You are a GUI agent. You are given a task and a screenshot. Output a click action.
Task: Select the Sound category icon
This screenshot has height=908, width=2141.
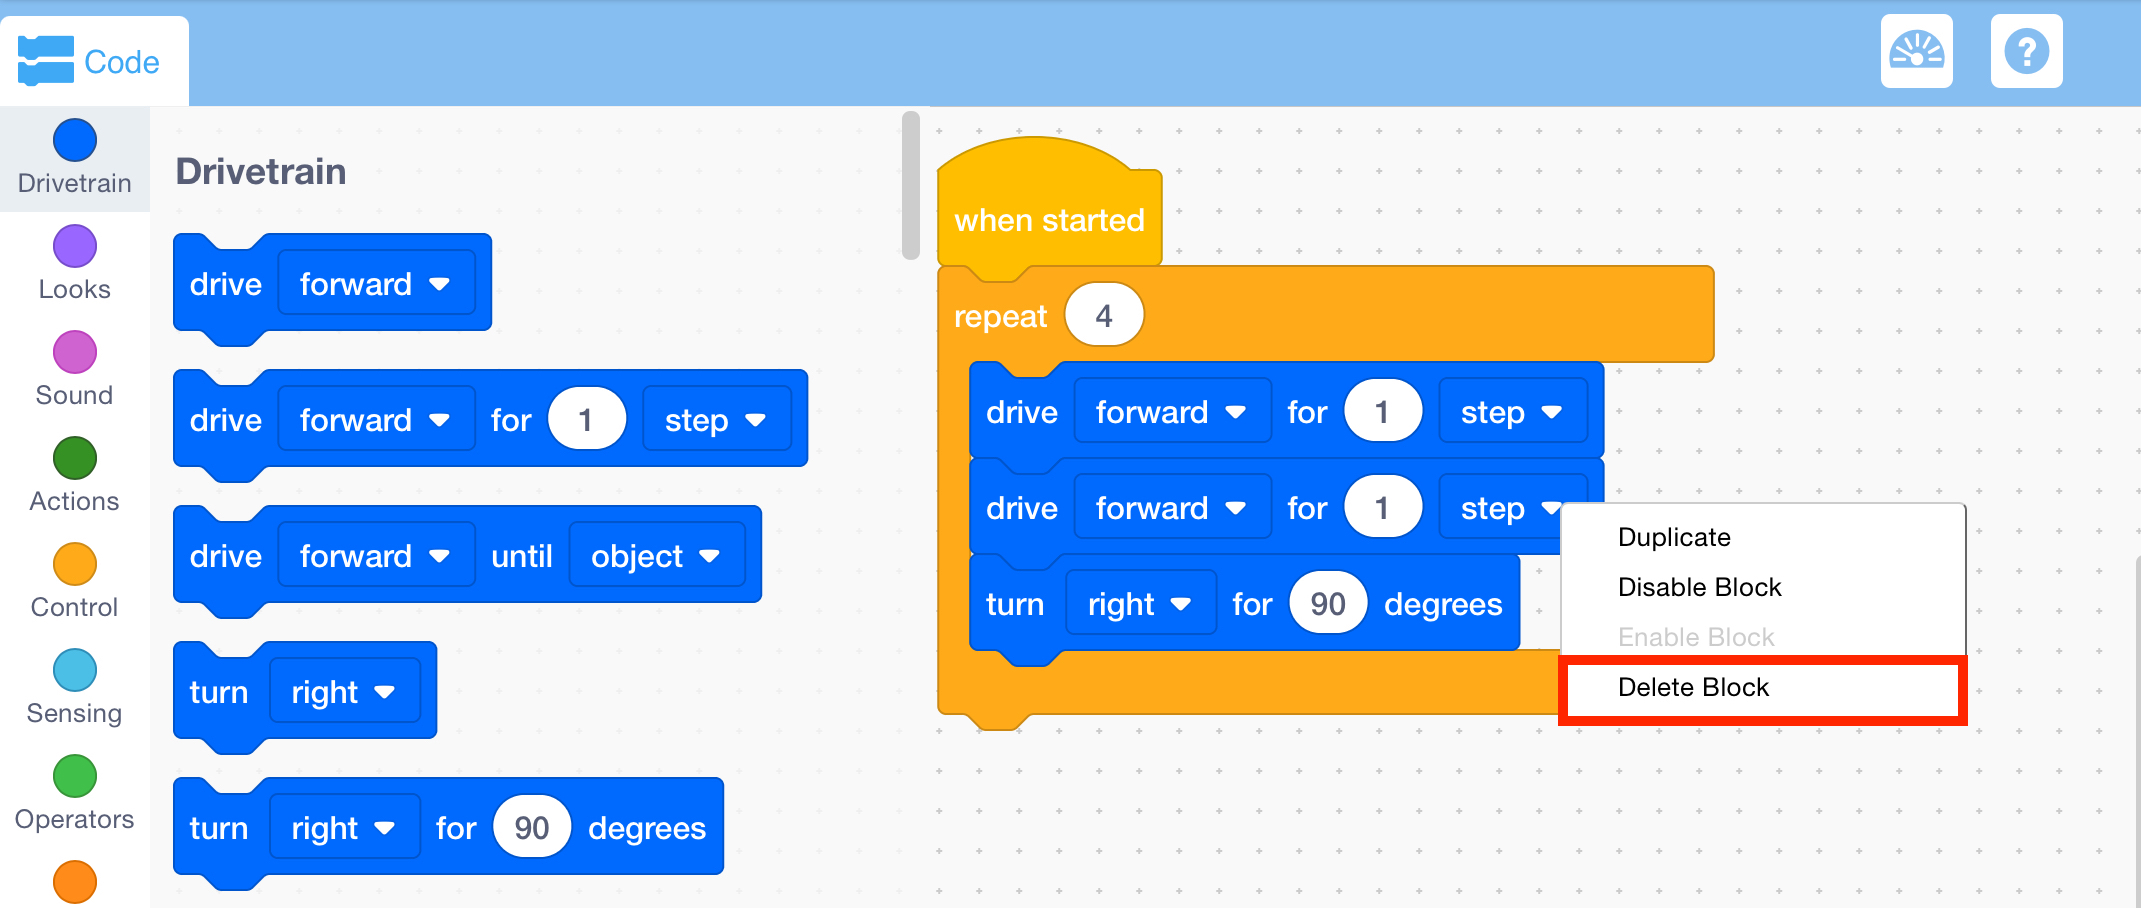point(74,352)
